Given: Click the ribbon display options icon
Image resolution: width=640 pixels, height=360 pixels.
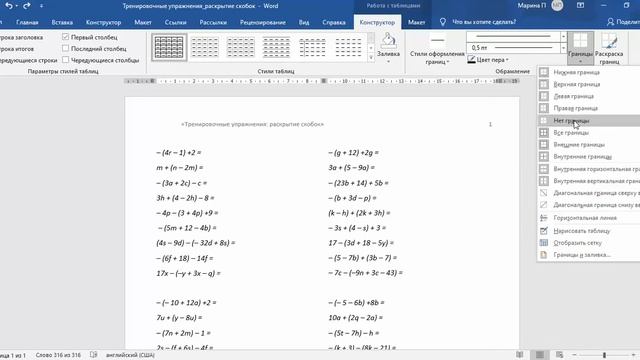Looking at the screenshot, I should tap(580, 6).
